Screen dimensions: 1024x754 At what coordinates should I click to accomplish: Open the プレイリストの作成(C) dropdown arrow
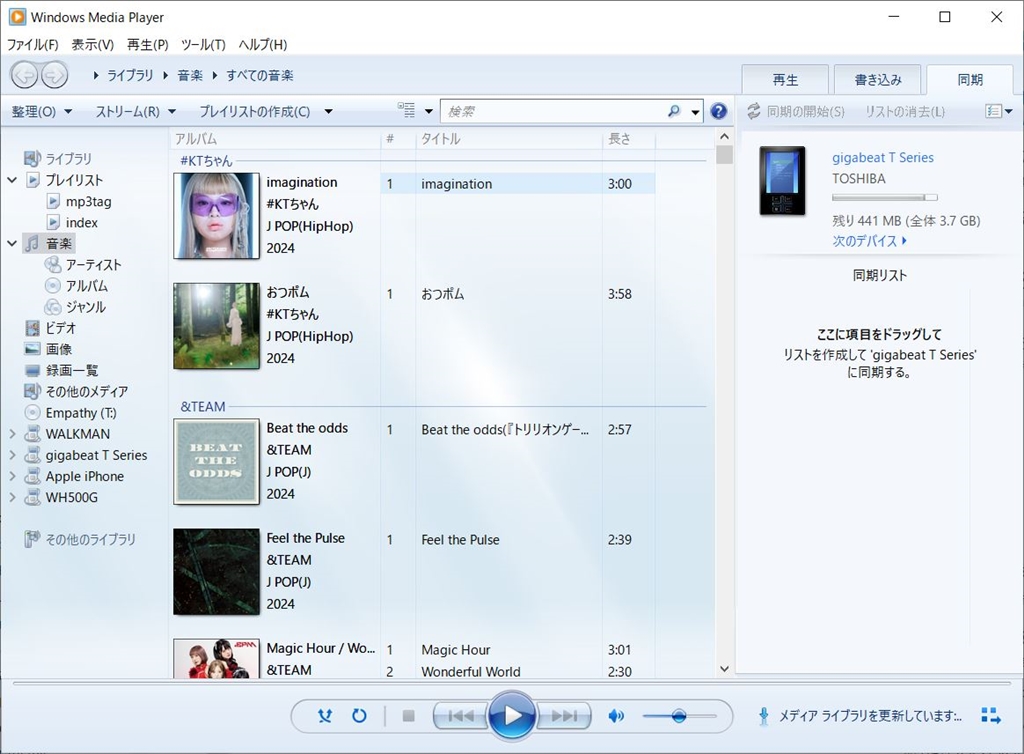tap(328, 112)
